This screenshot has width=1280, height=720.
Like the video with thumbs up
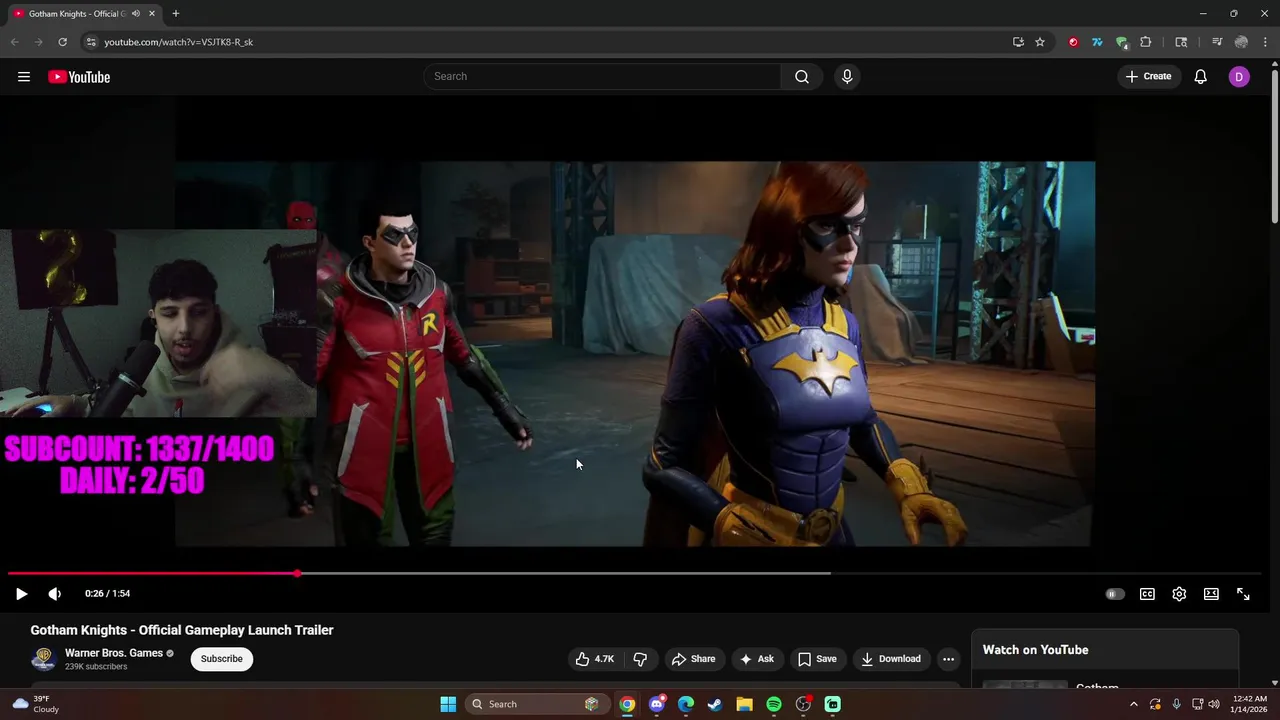(594, 659)
